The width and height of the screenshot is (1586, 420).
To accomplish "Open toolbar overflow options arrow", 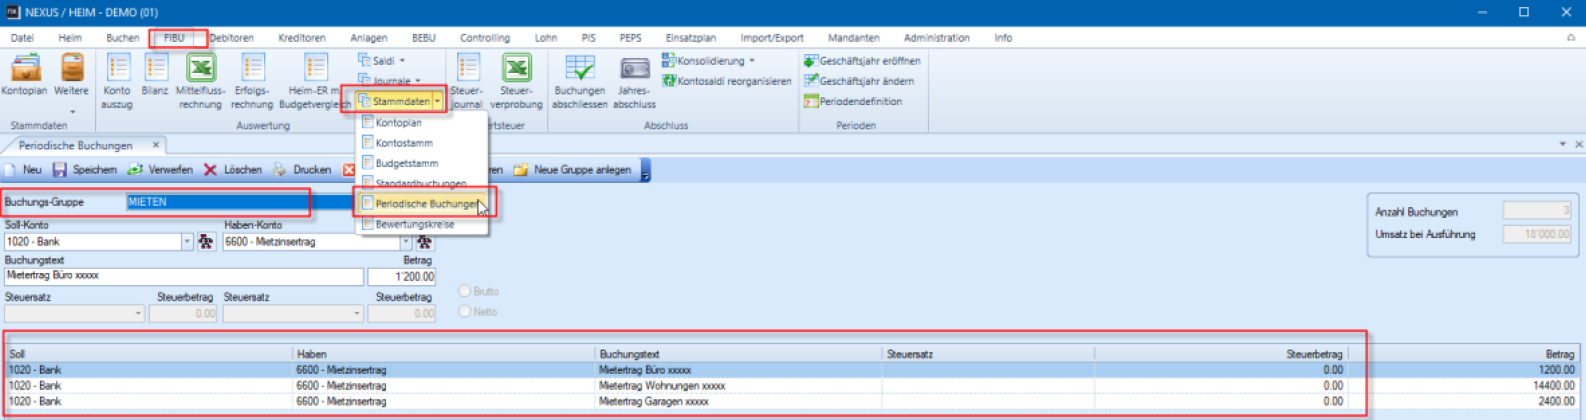I will coord(645,171).
